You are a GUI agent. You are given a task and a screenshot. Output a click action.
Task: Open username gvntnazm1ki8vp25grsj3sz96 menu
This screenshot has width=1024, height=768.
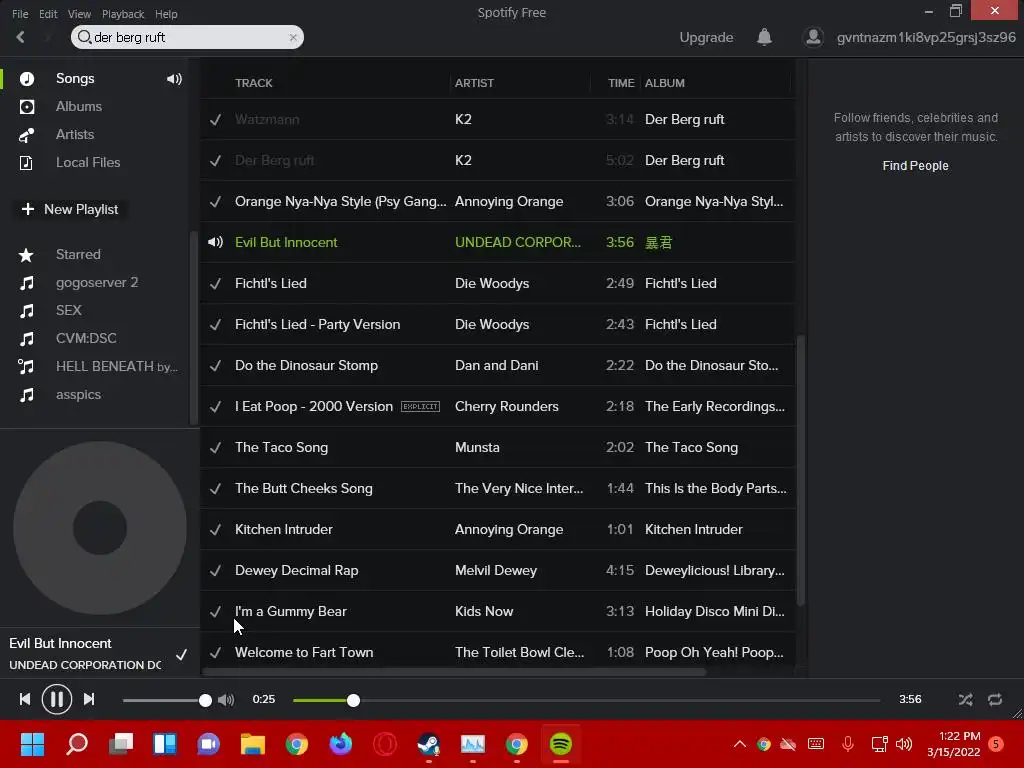926,37
